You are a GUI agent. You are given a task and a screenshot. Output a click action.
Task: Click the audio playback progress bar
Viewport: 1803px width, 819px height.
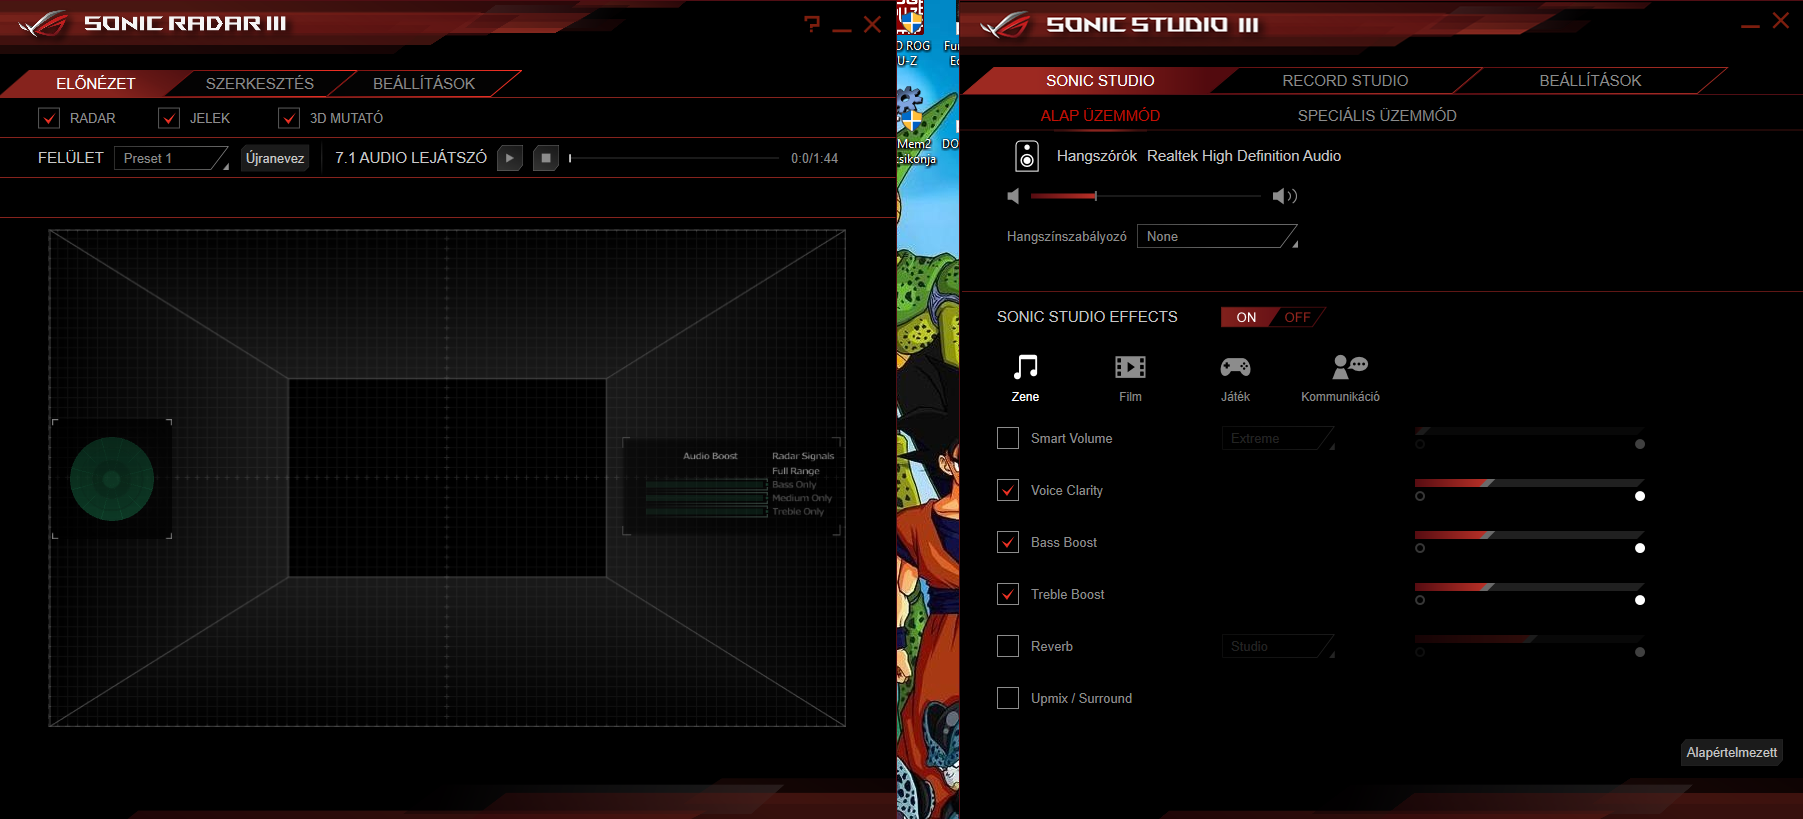[x=674, y=158]
